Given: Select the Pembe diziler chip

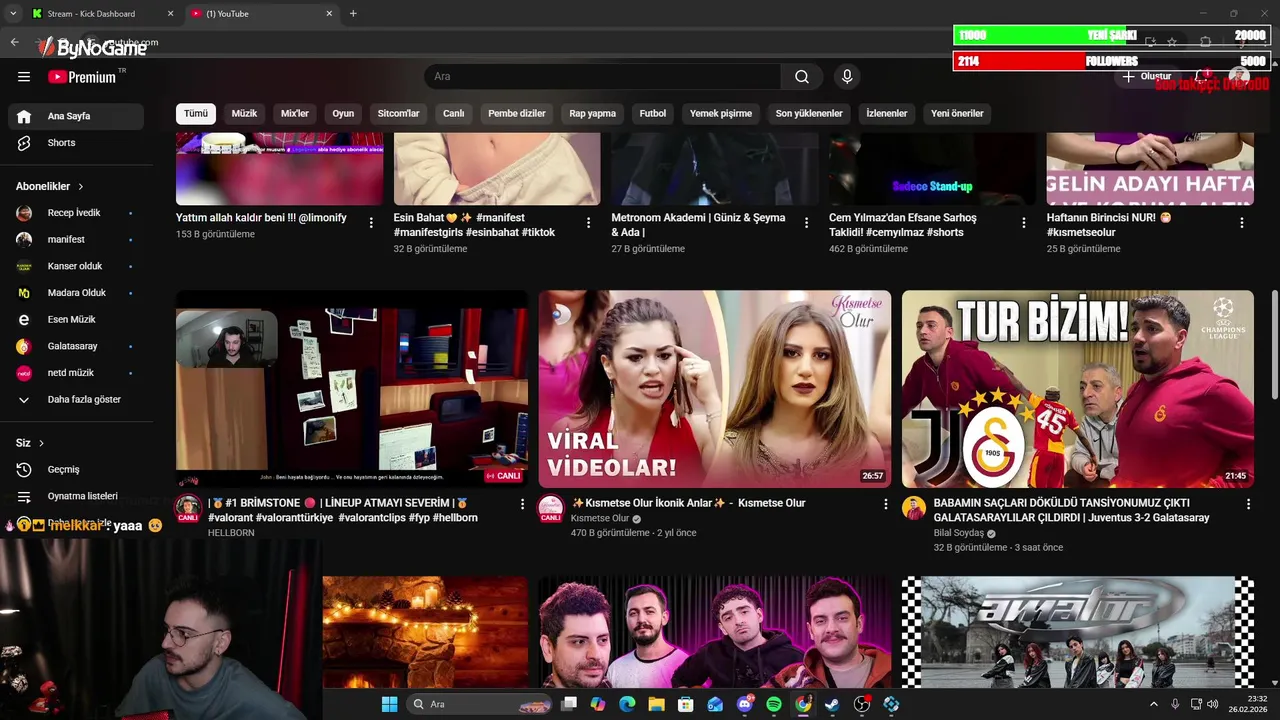Looking at the screenshot, I should (x=517, y=113).
